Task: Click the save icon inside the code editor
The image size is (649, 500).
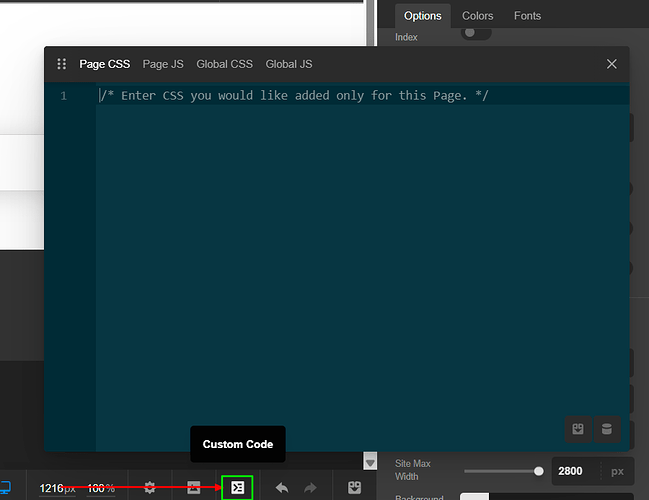Action: [x=577, y=429]
